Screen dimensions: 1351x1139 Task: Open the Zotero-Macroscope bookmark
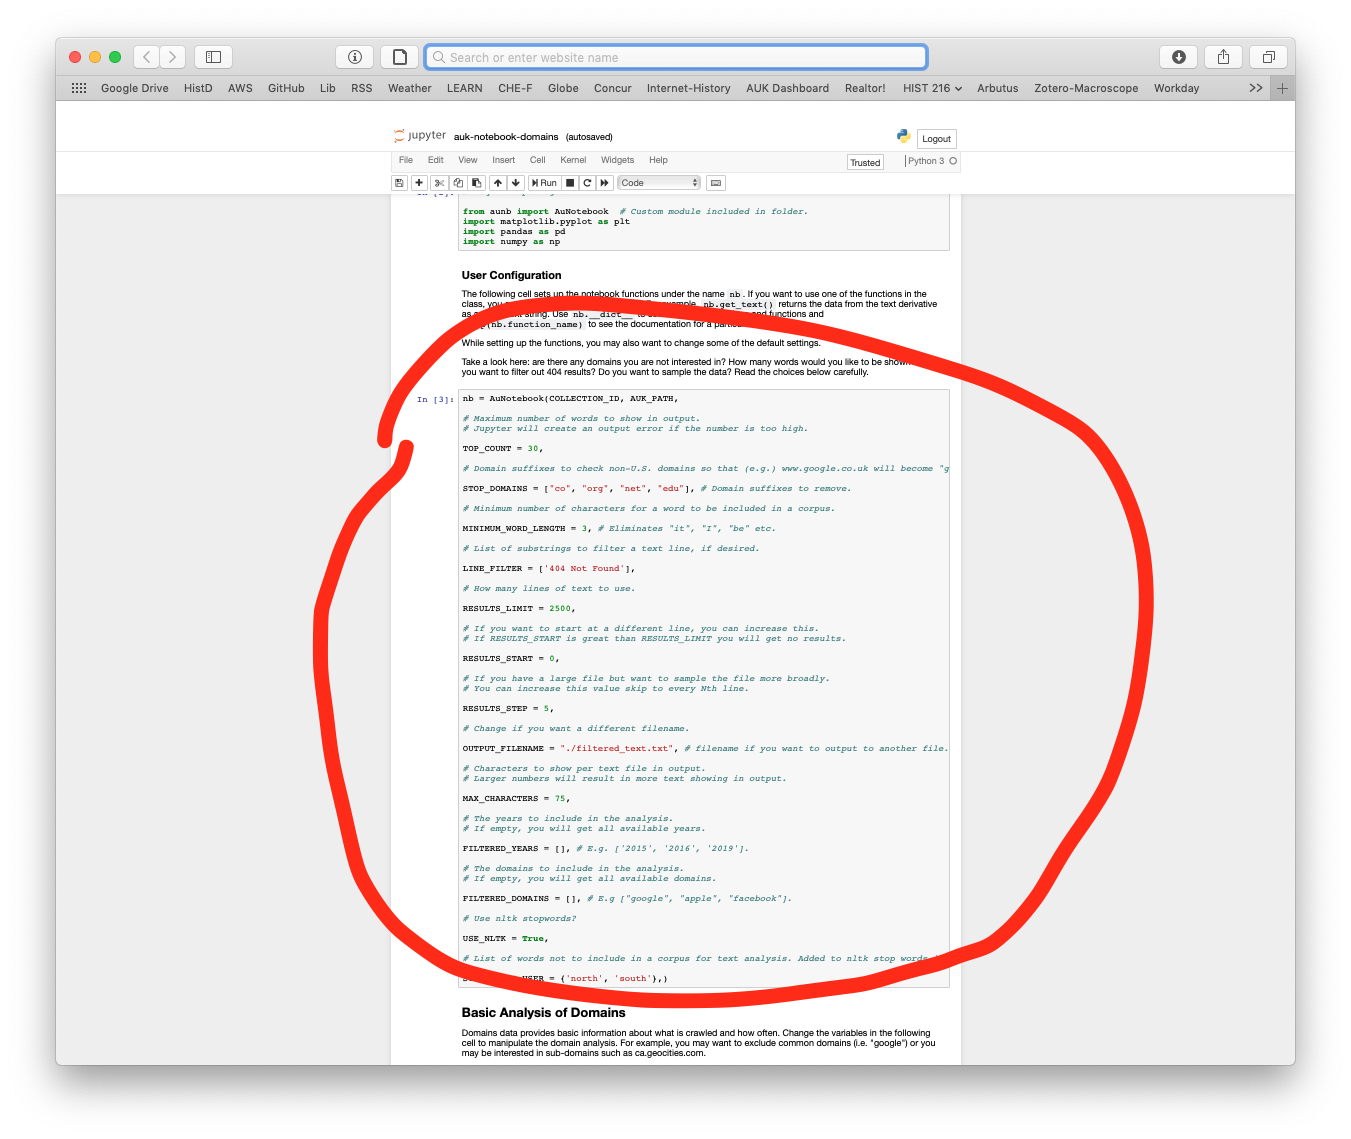[x=1086, y=88]
